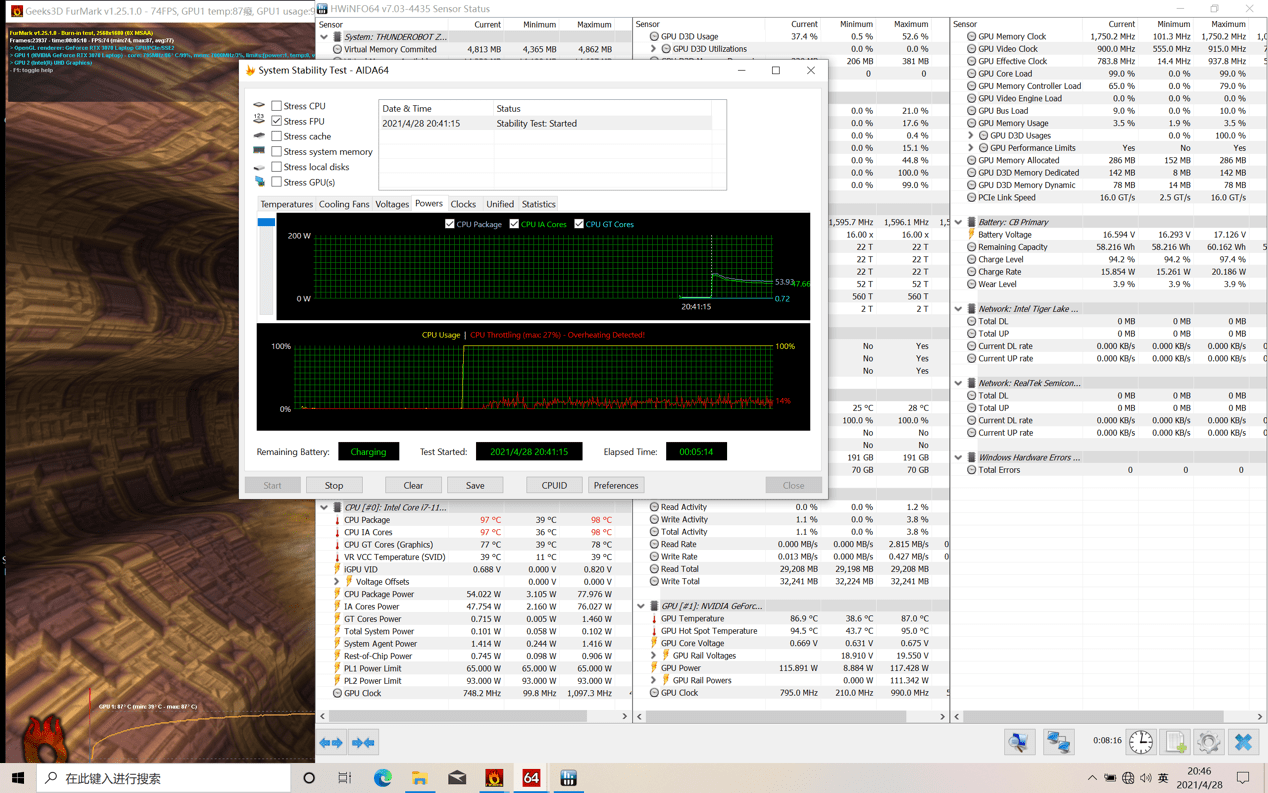1268x793 pixels.
Task: Switch to the Statistics tab
Action: tap(539, 204)
